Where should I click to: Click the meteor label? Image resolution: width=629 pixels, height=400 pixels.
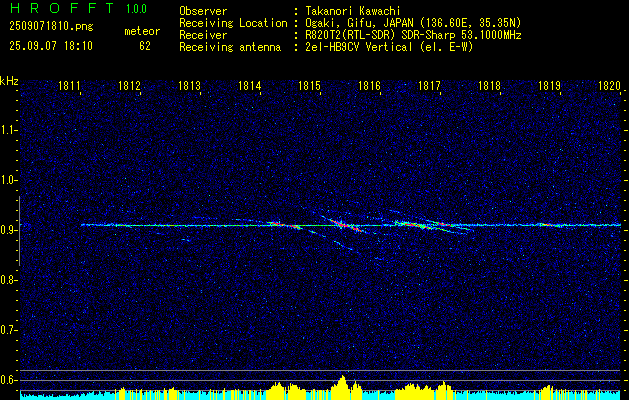point(142,31)
